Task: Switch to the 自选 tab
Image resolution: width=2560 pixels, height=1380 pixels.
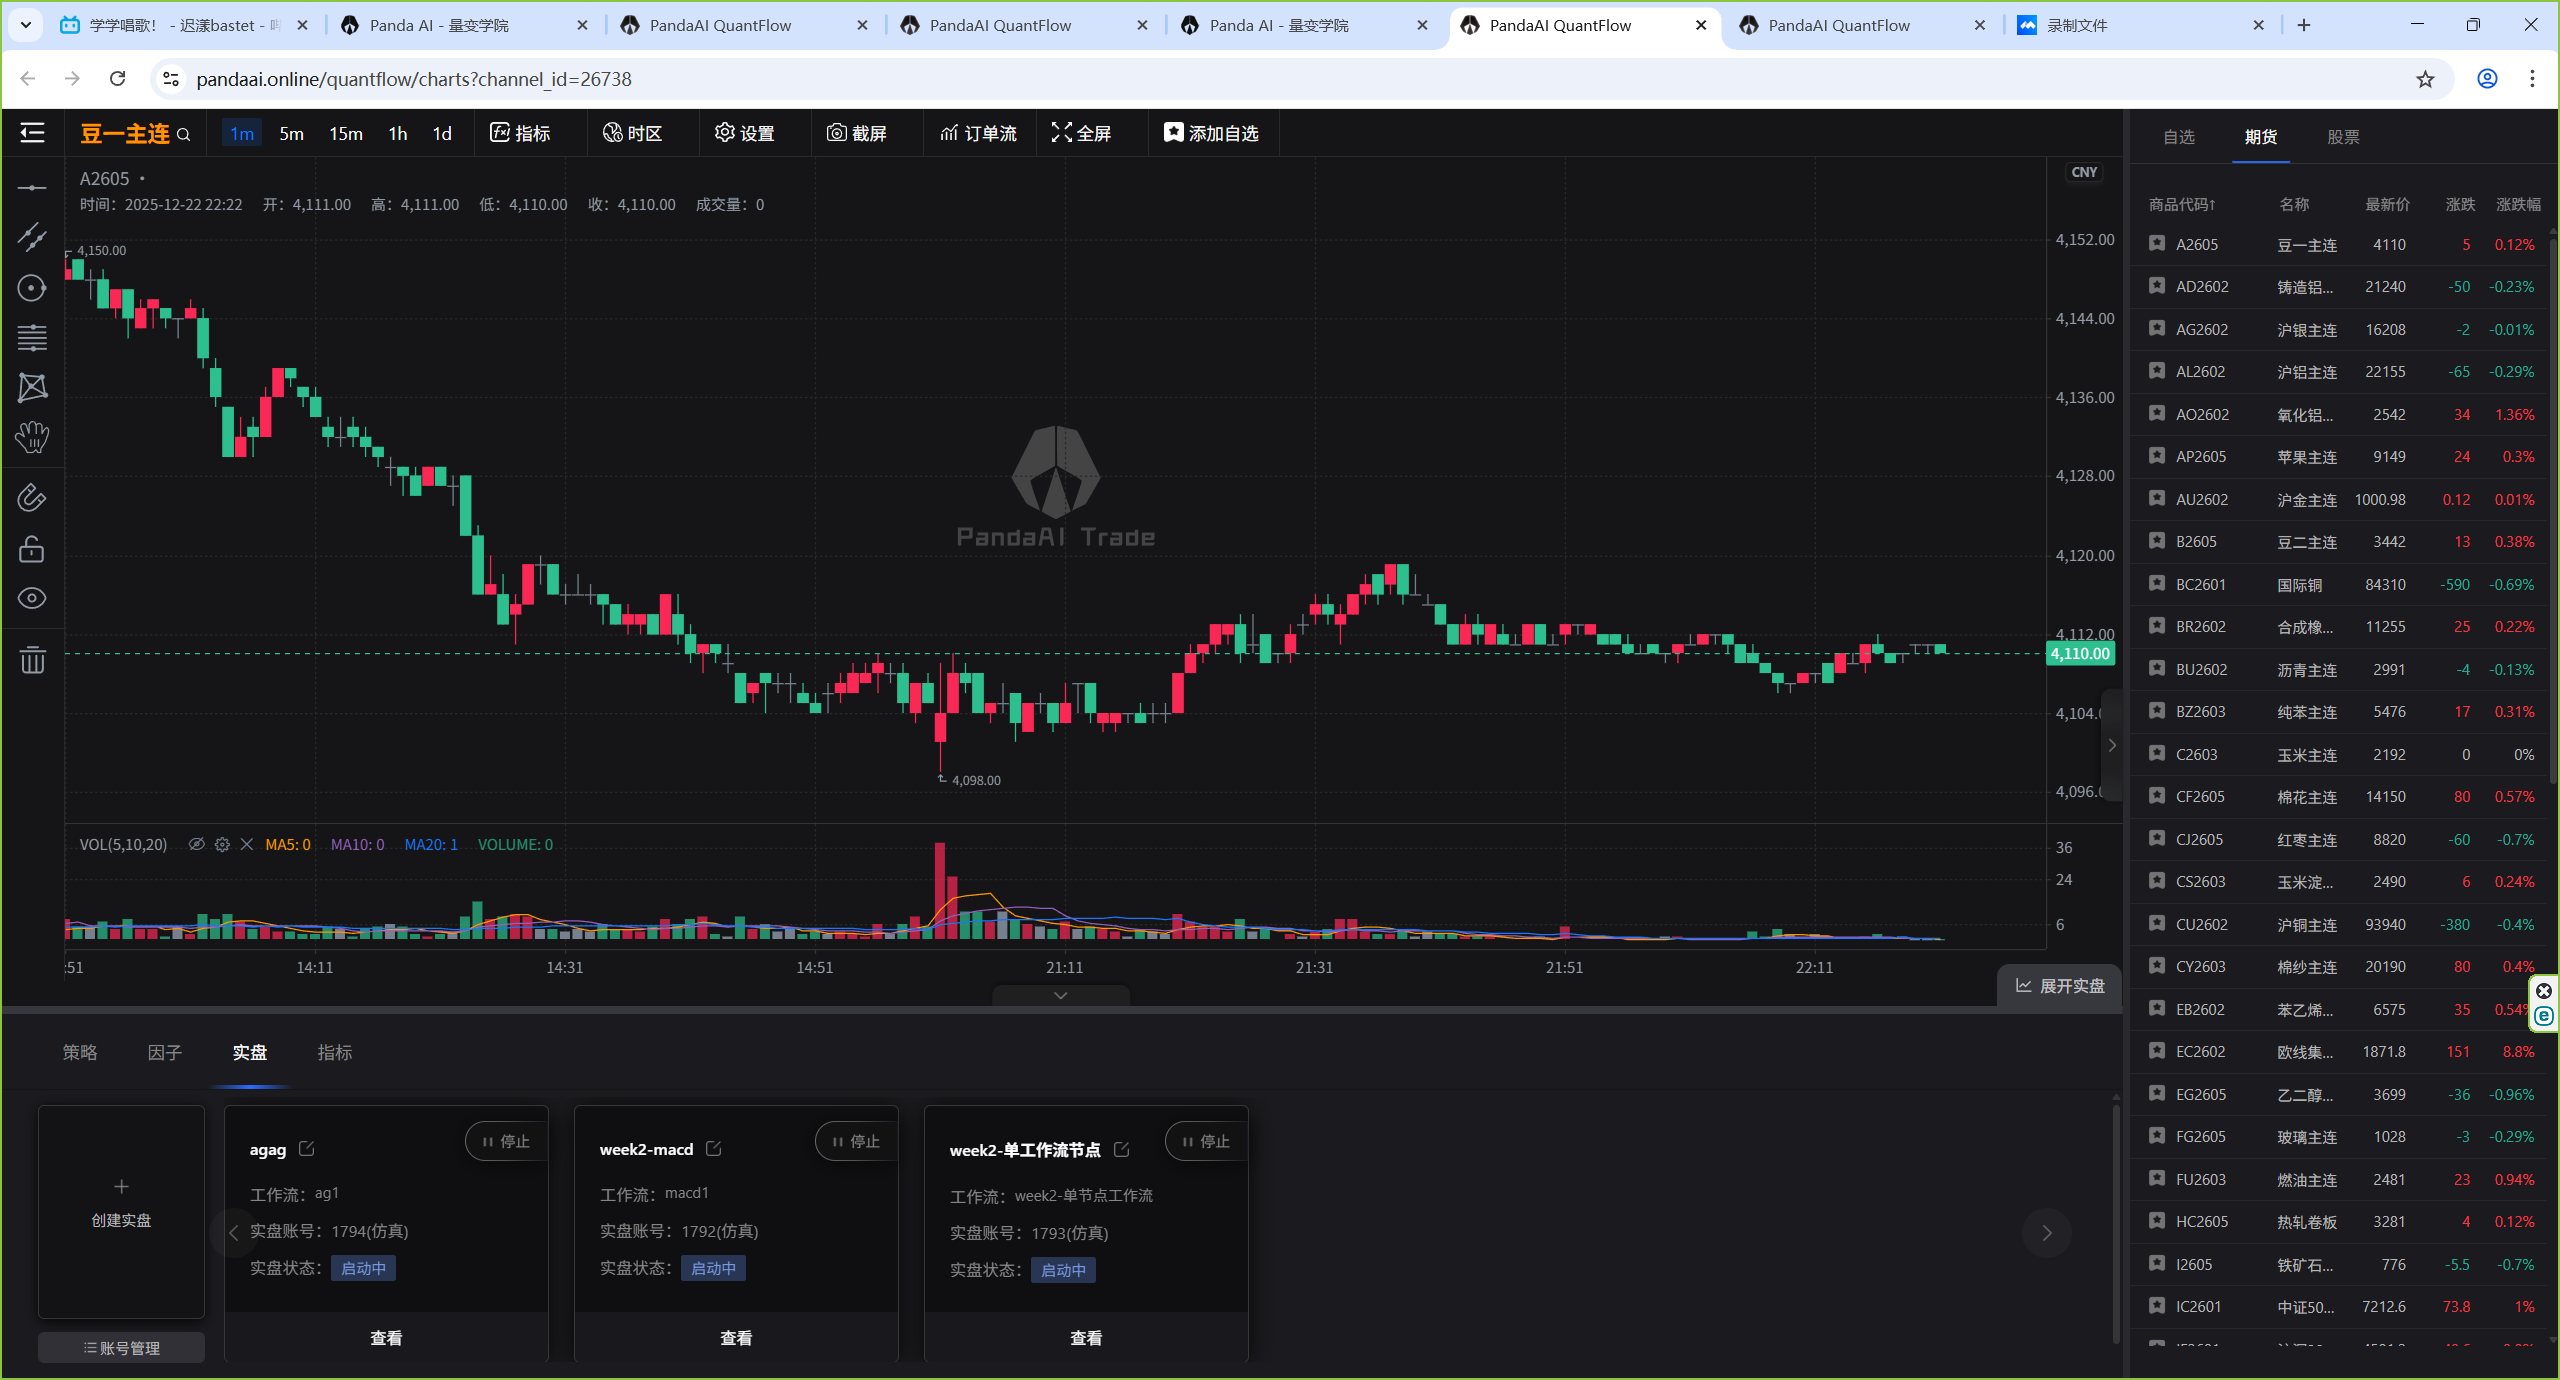Action: 2179,137
